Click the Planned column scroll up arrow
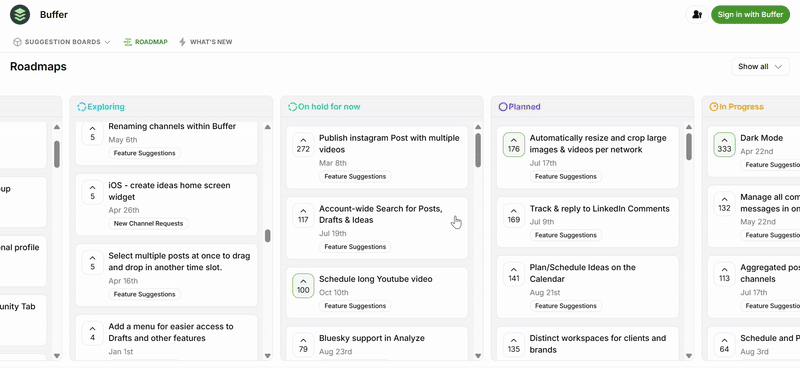This screenshot has width=800, height=368. pos(689,127)
